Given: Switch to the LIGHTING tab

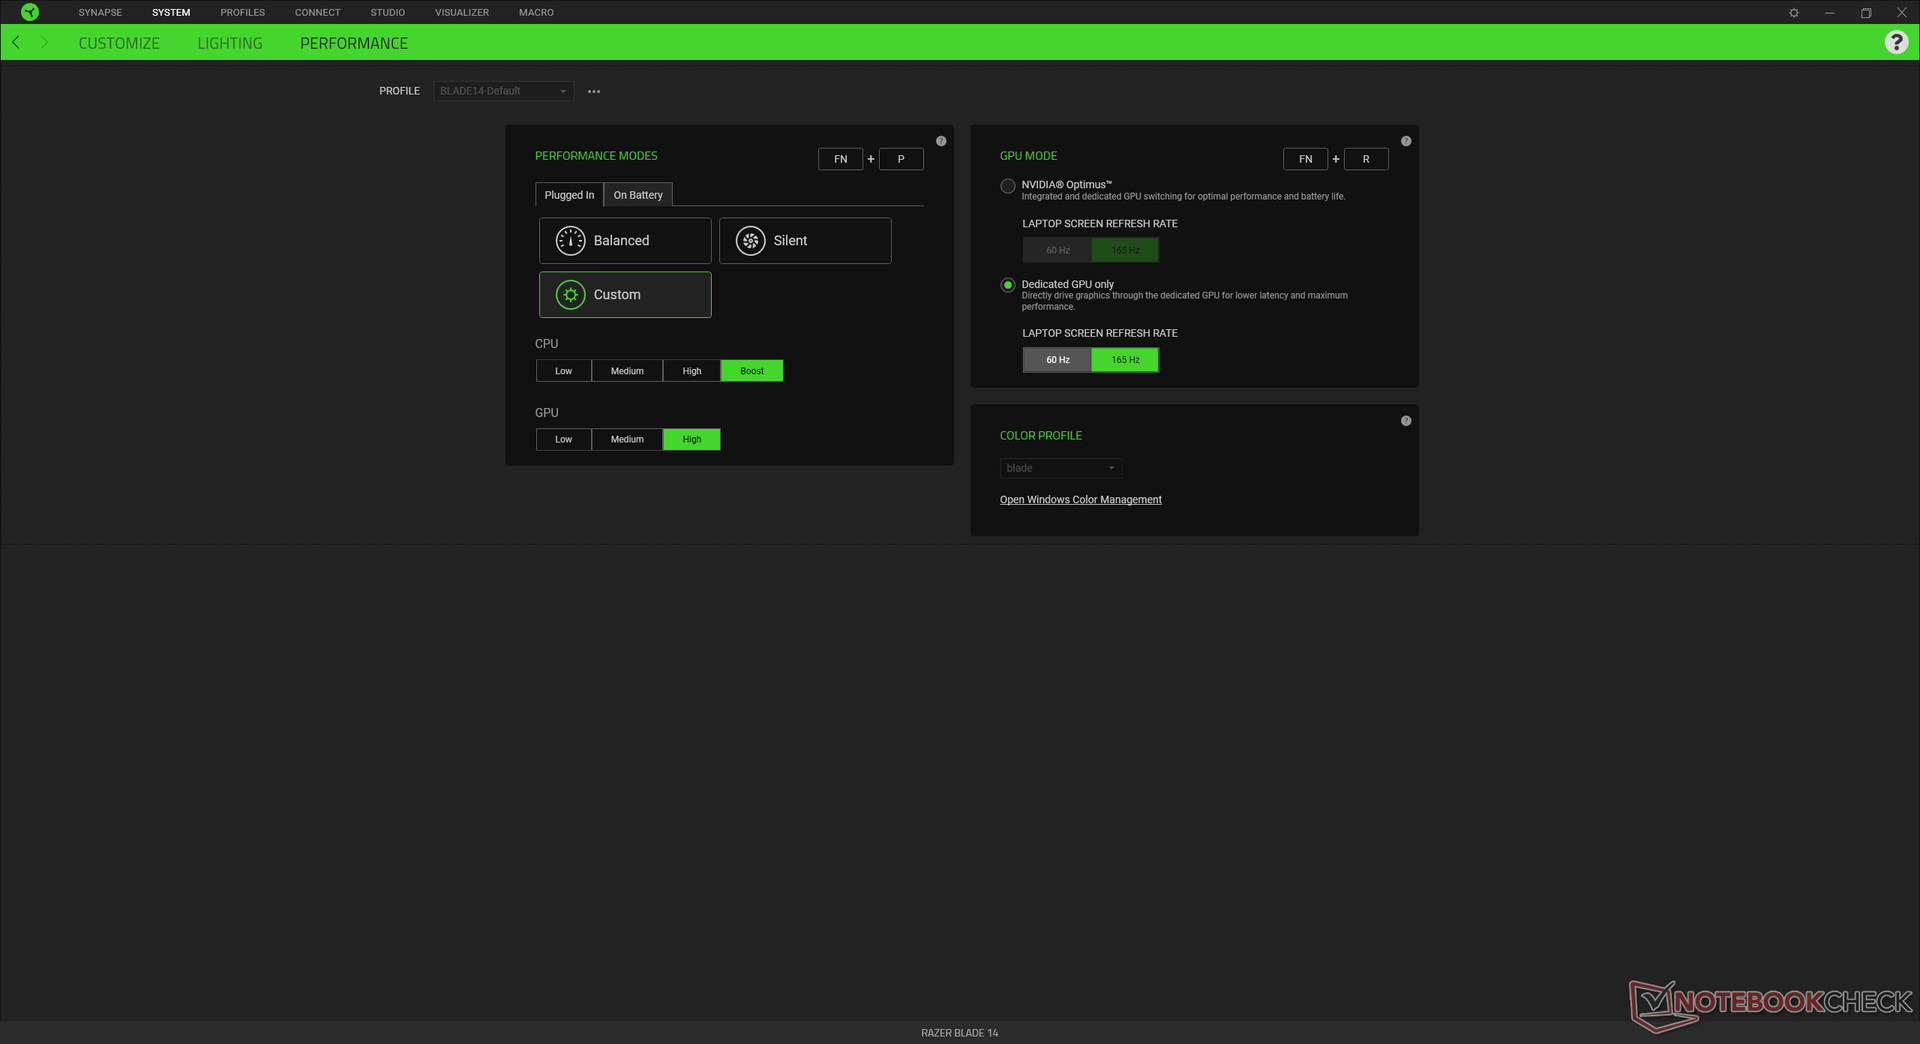Looking at the screenshot, I should 230,43.
